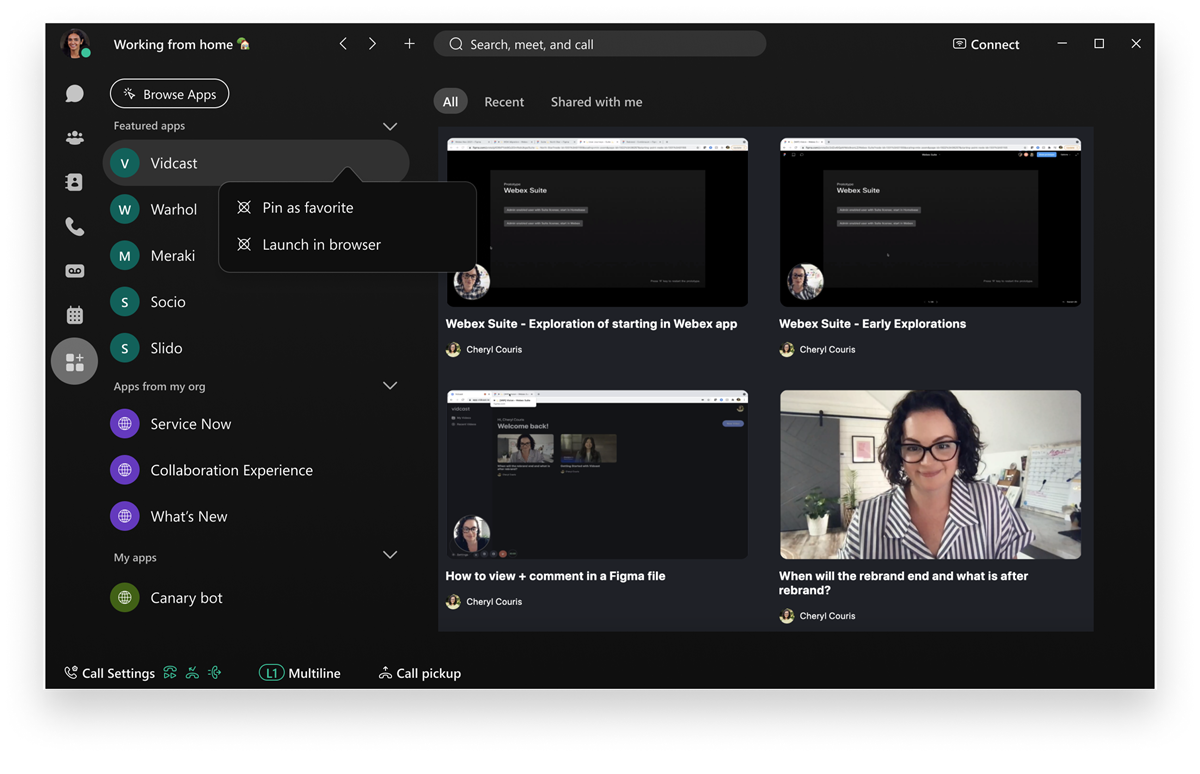Click the 'Apps from my org' section label
The image size is (1200, 774).
tap(159, 386)
